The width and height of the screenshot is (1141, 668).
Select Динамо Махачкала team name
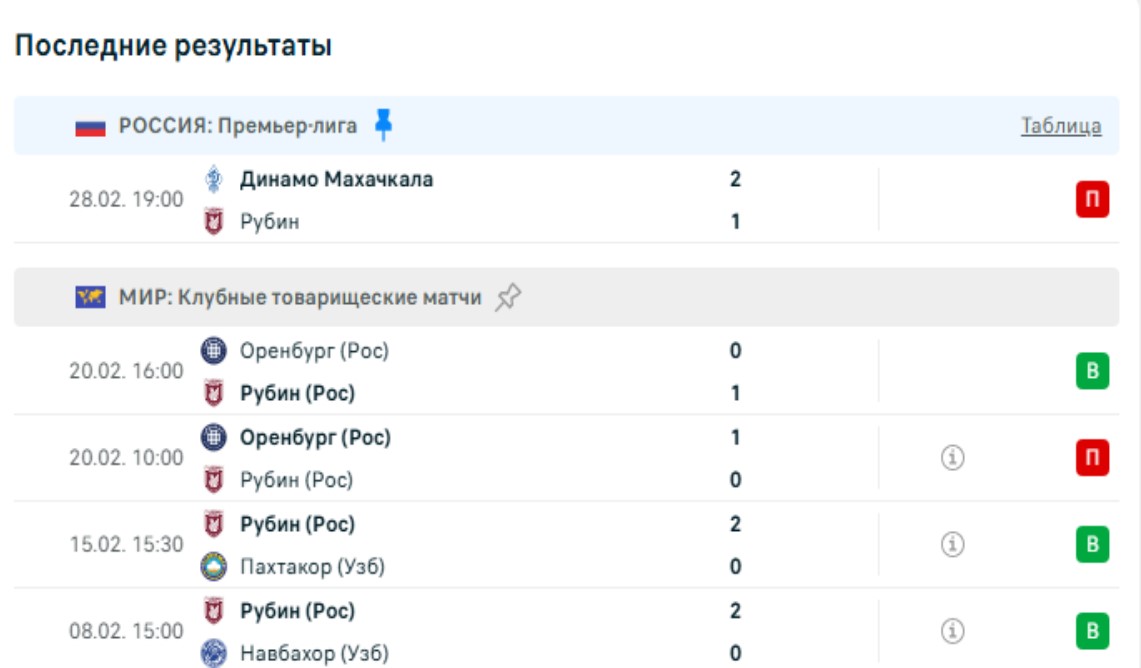point(336,180)
